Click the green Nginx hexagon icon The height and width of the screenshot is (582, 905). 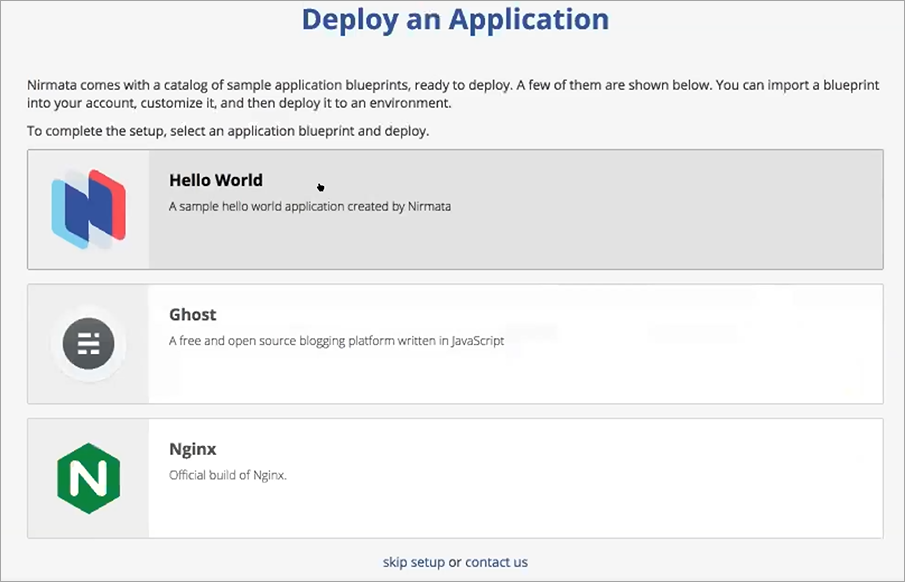click(x=88, y=478)
